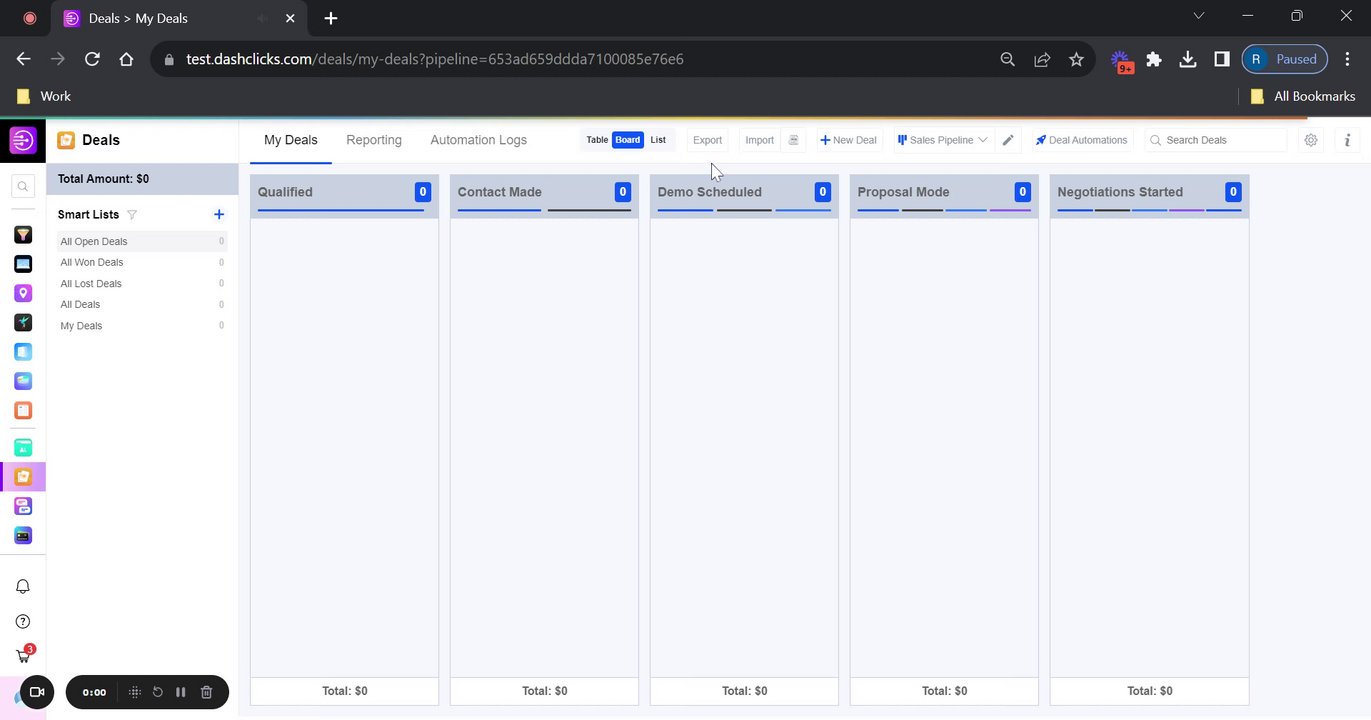
Task: Open All Bookmarks folder
Action: 1303,96
